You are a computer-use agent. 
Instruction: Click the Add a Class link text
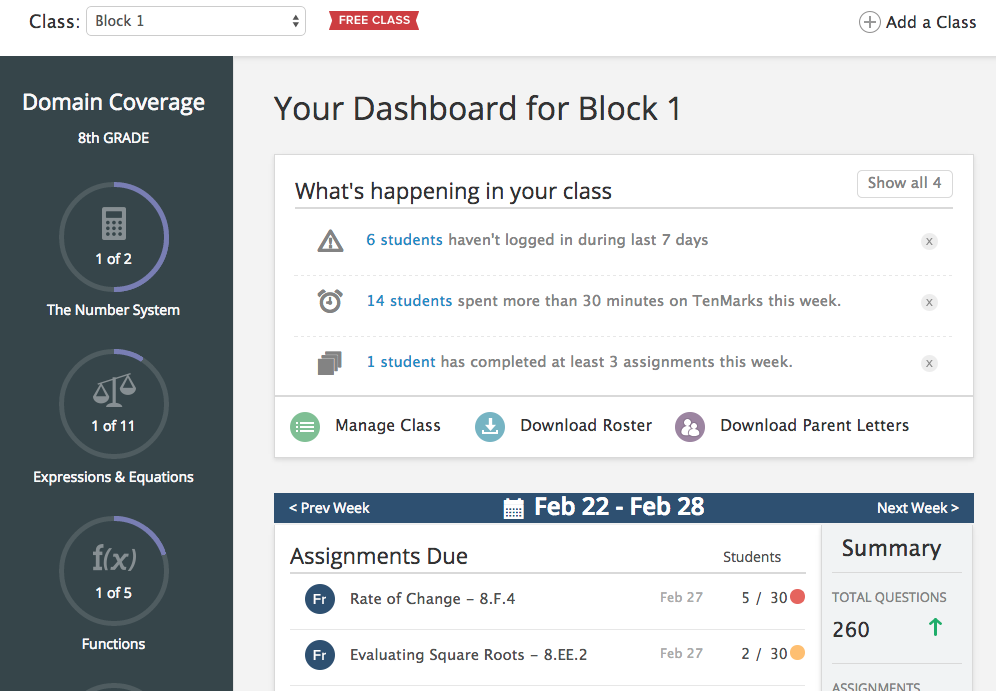pos(931,22)
